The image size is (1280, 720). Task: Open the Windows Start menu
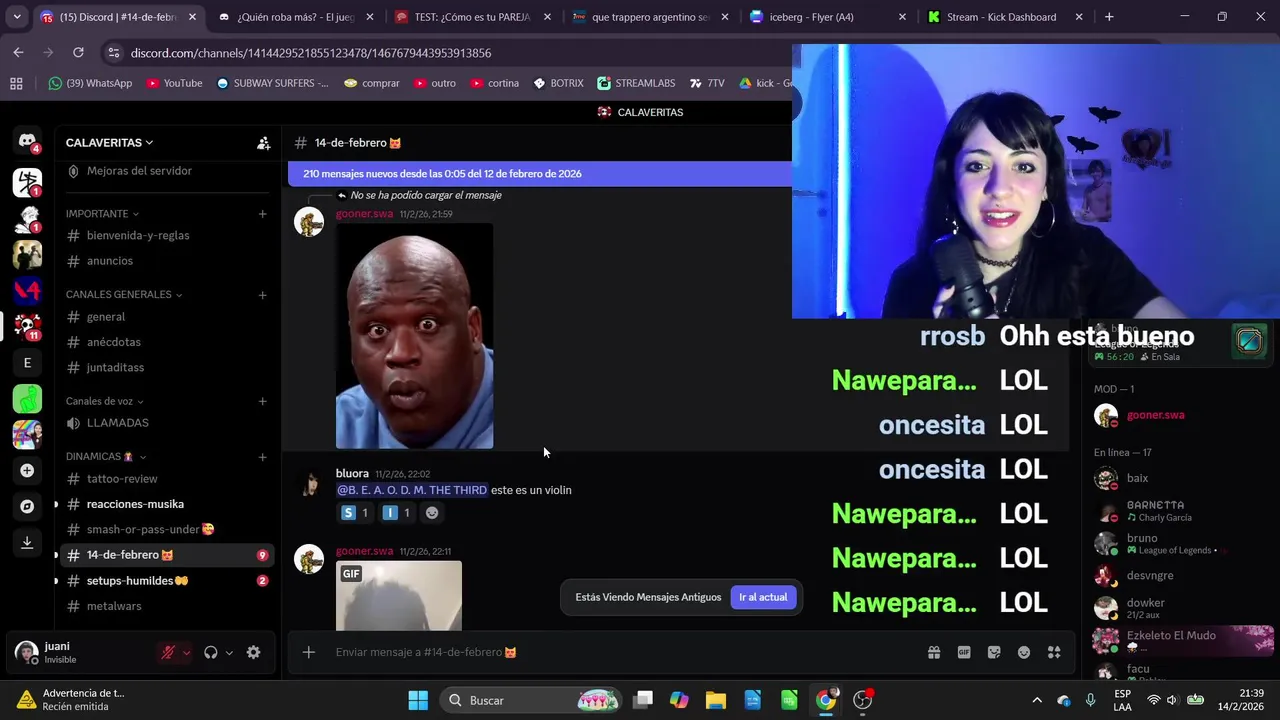click(x=418, y=700)
